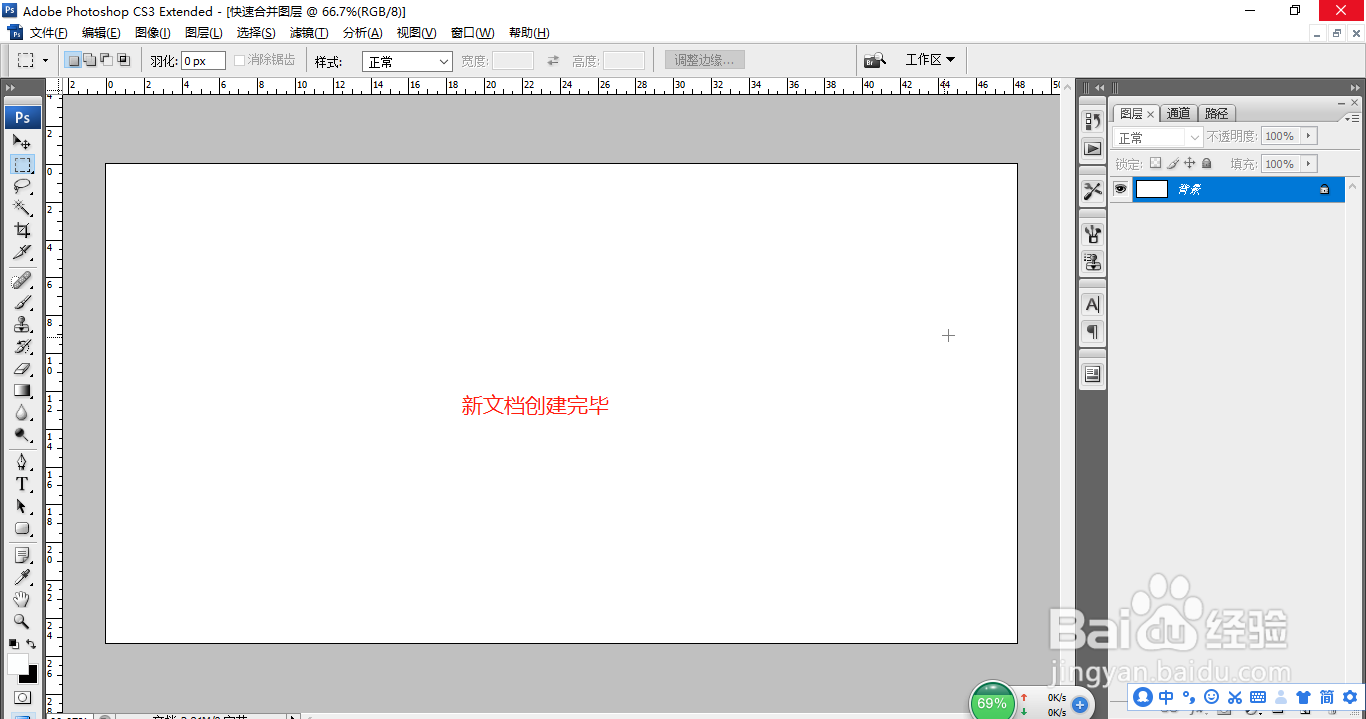Click the 调整边缘... refine edge button
Viewport: 1366px width, 719px height.
click(705, 60)
